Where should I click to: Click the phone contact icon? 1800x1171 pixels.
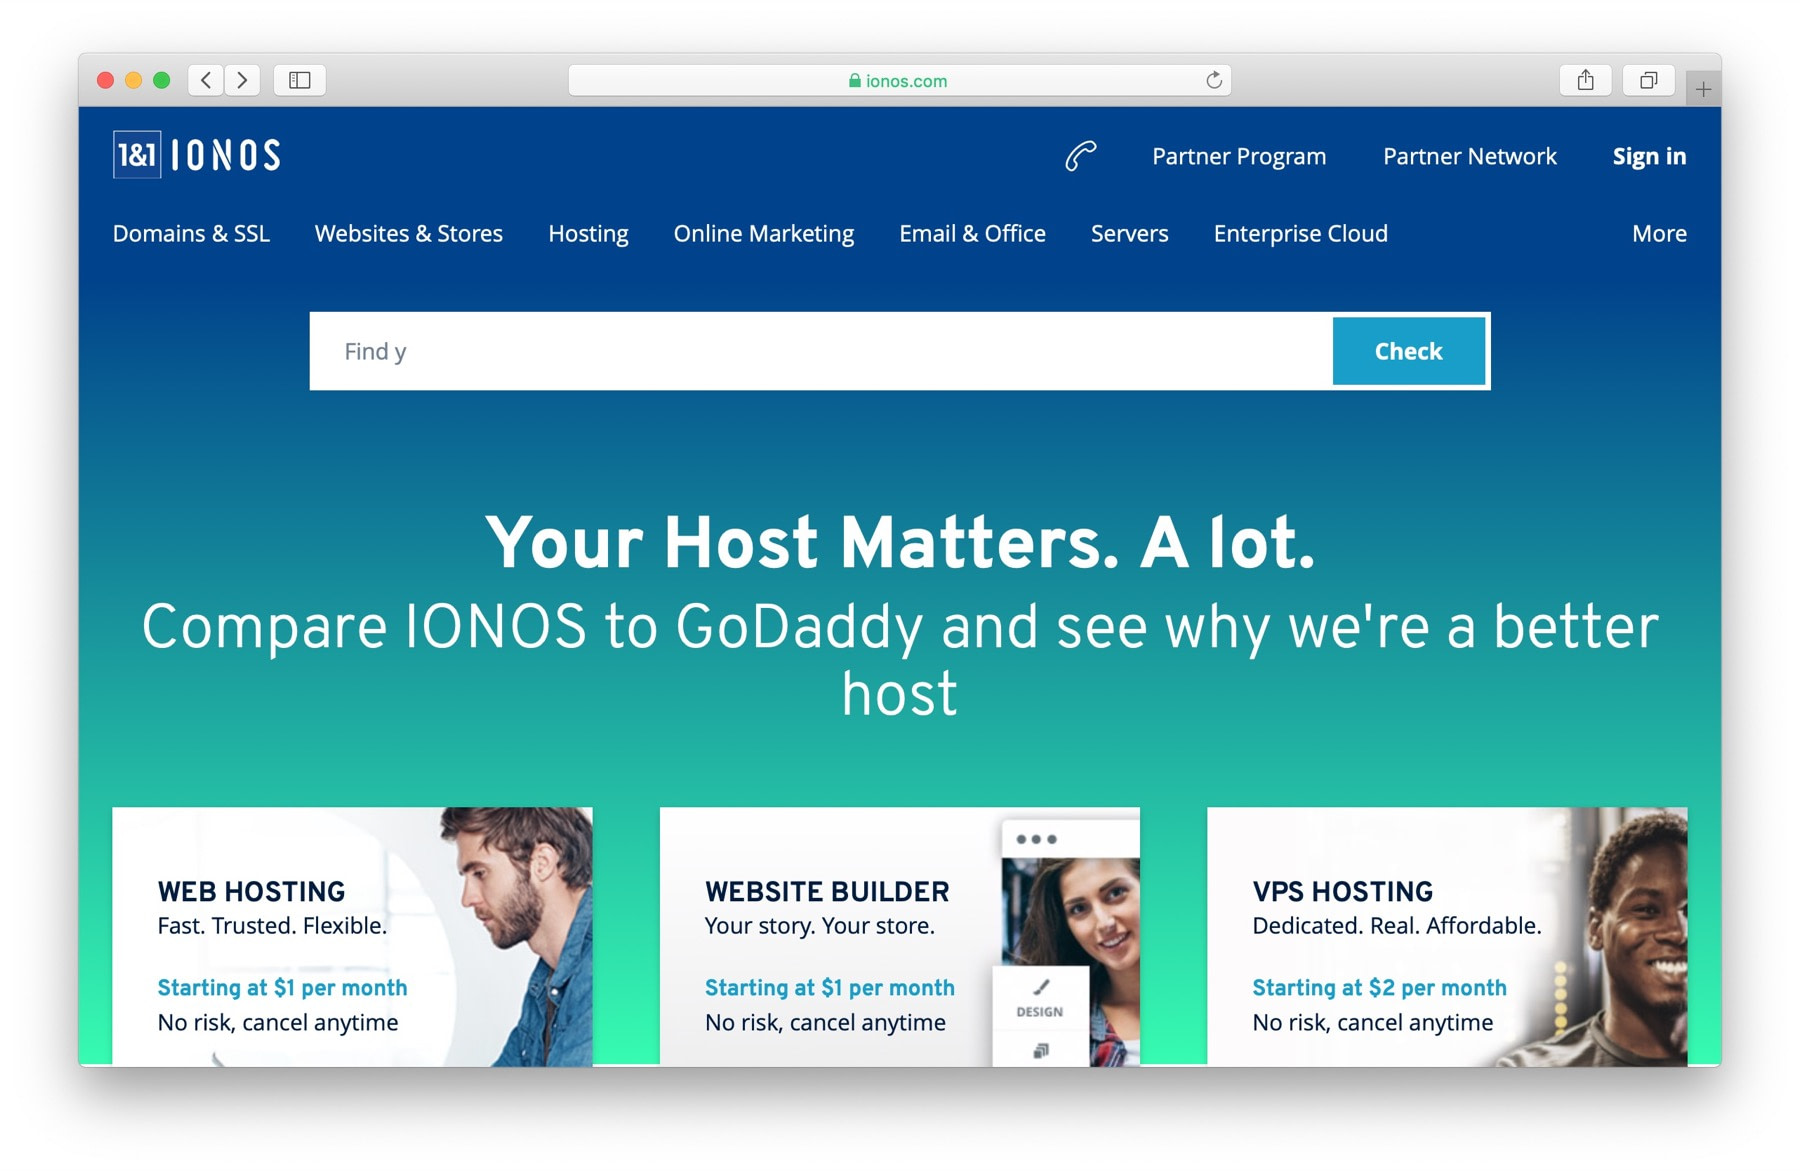click(x=1080, y=156)
